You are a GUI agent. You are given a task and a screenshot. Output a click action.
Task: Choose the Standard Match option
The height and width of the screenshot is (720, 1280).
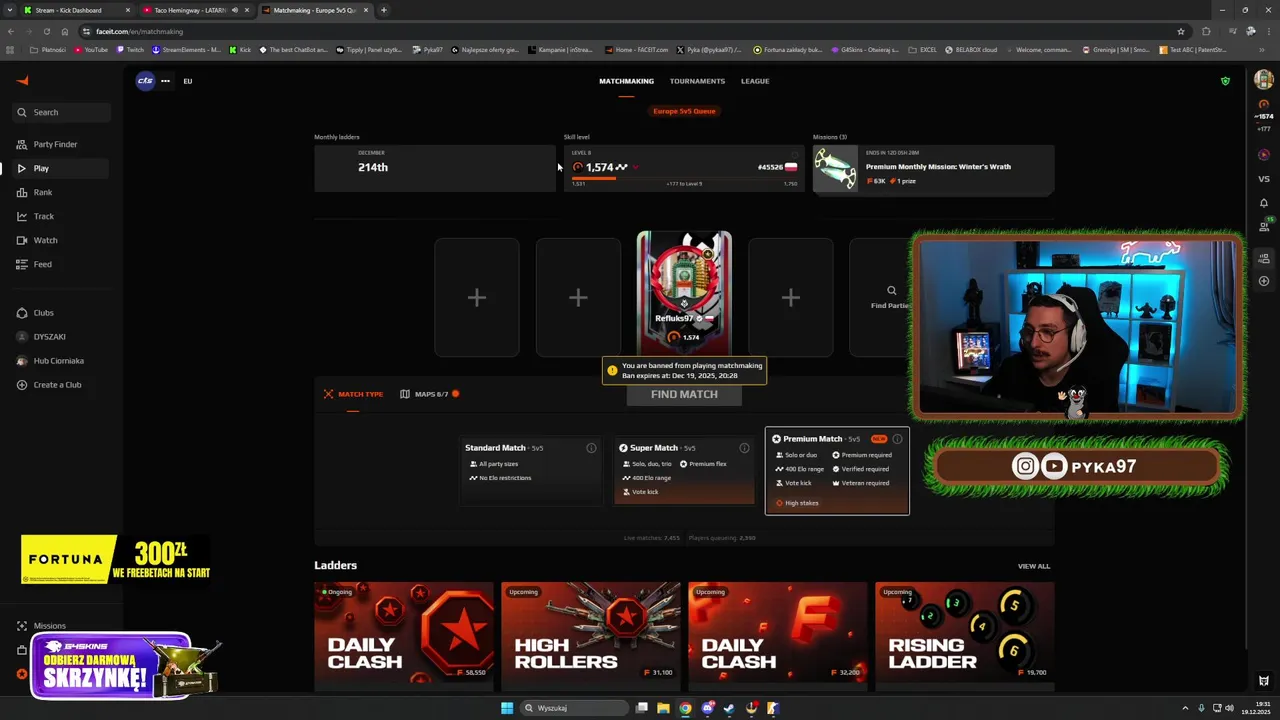click(x=531, y=471)
